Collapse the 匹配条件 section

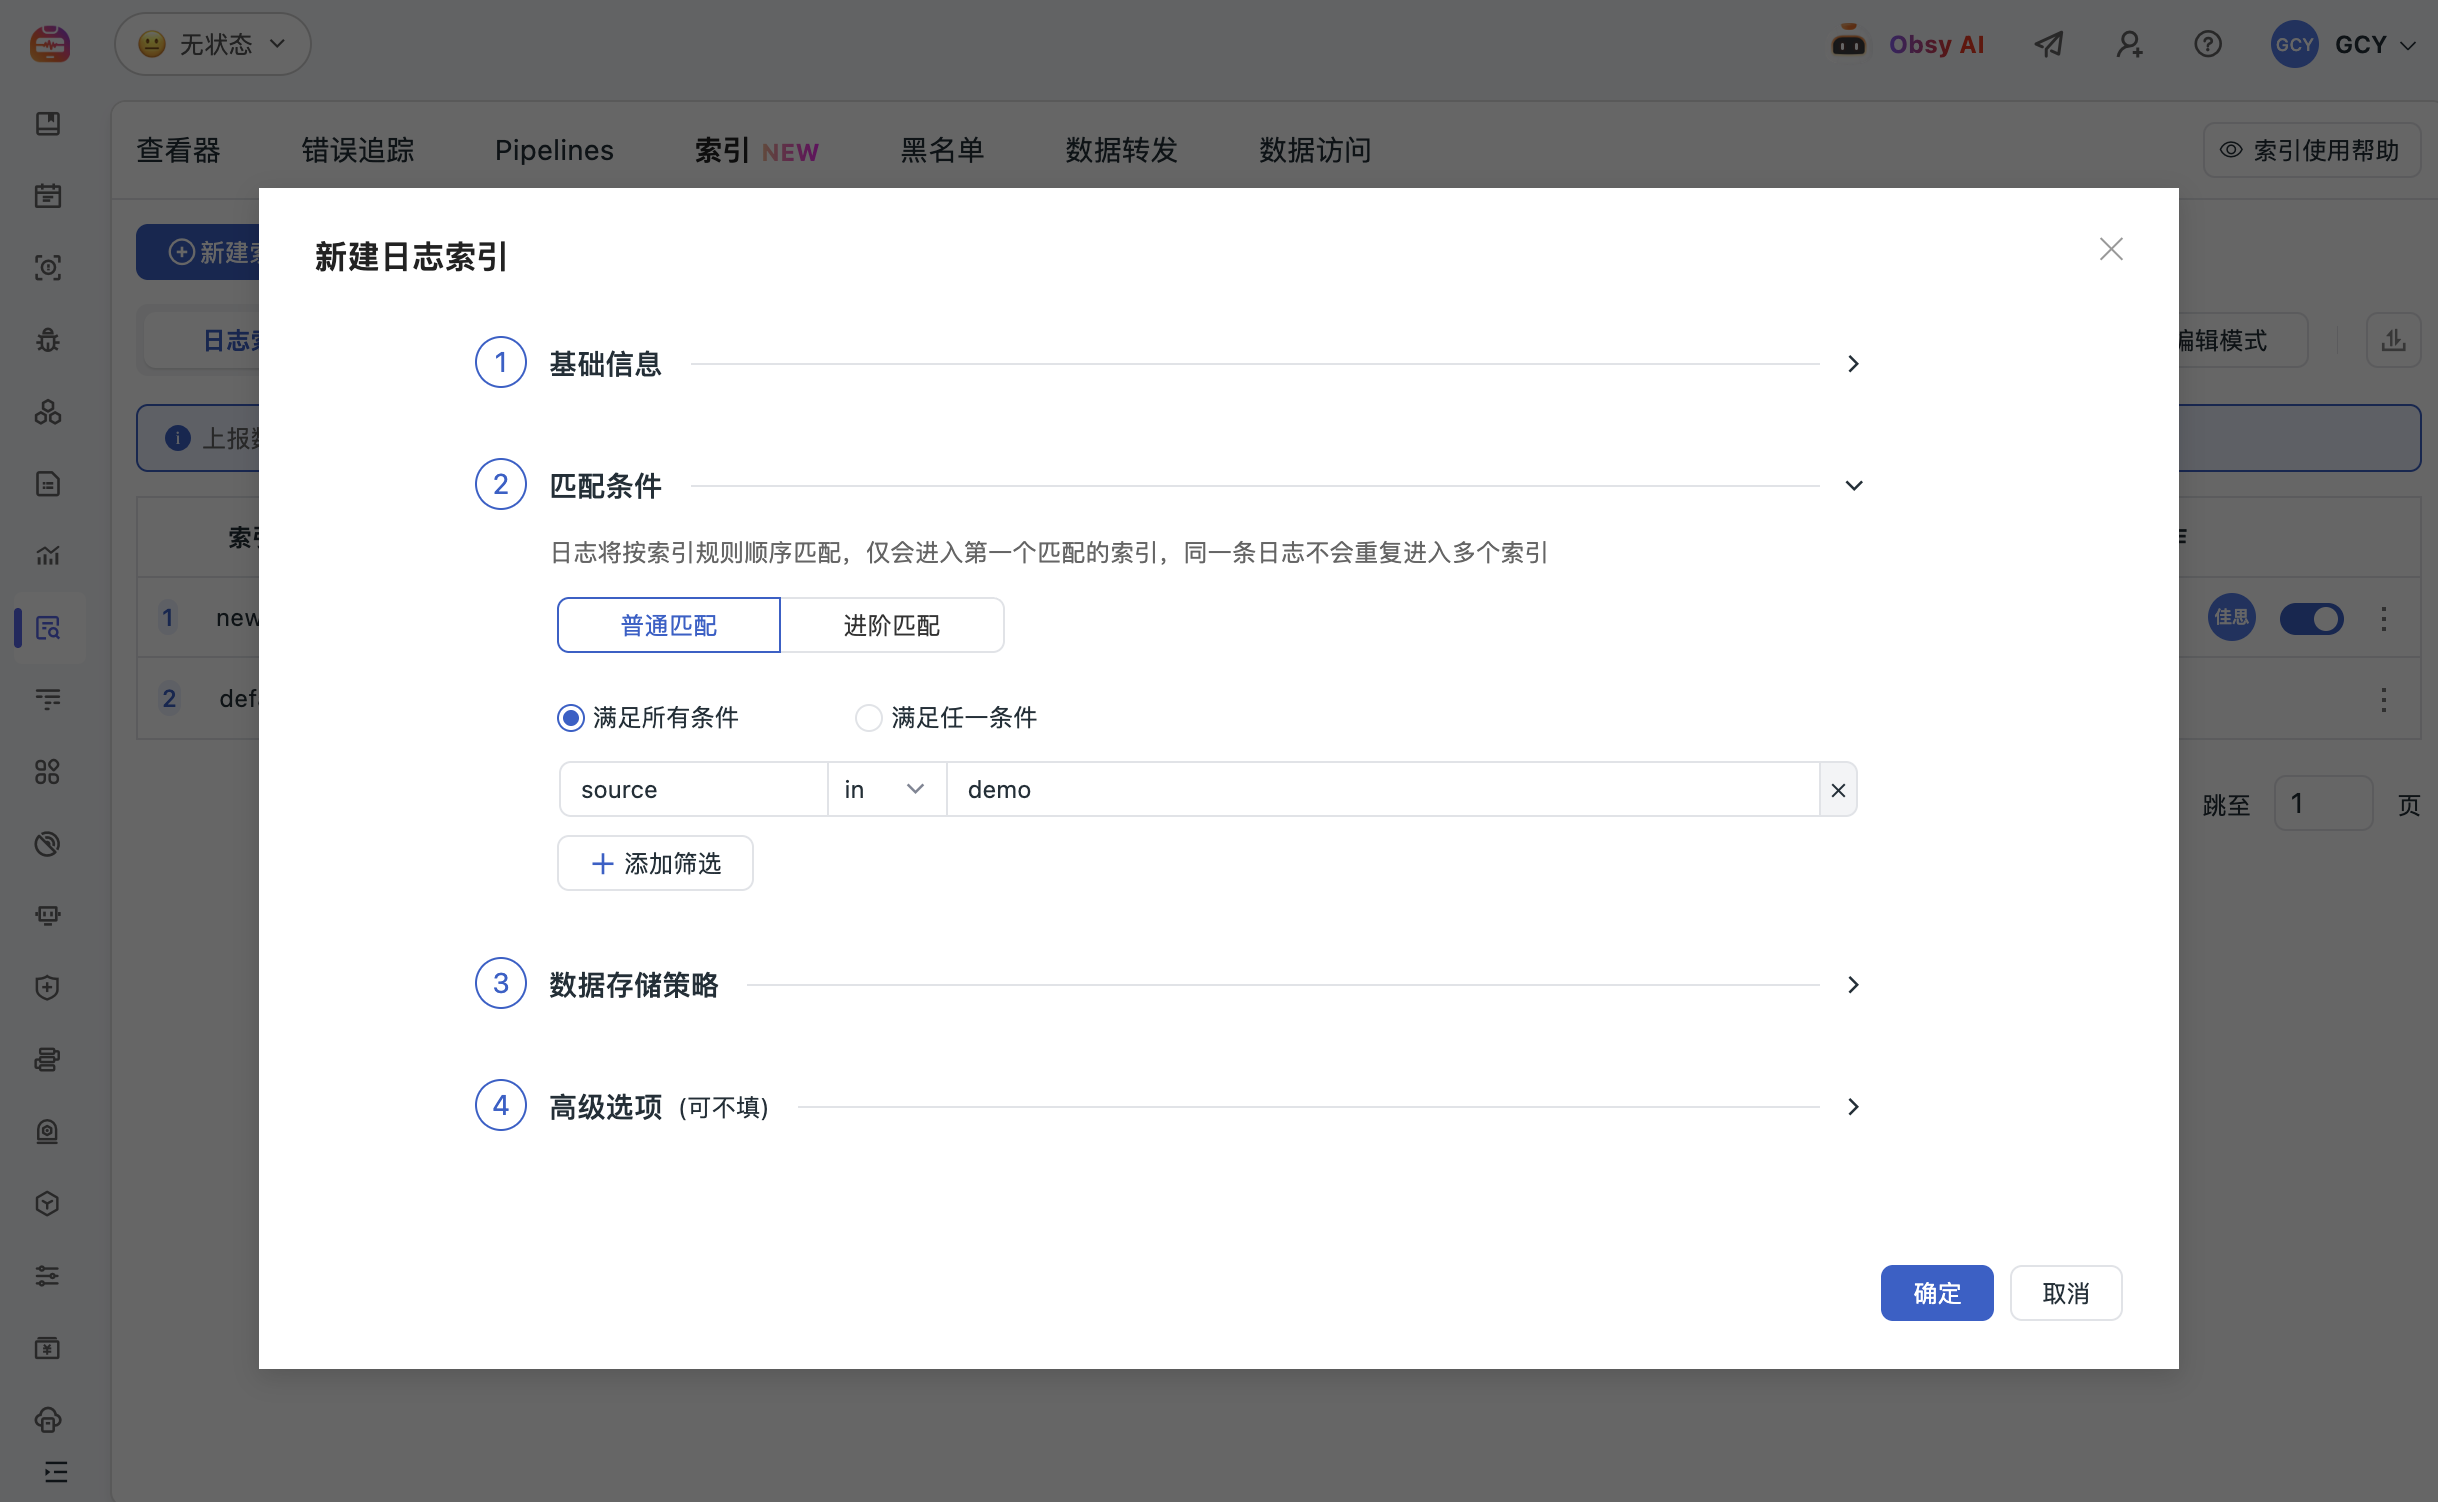[1853, 486]
